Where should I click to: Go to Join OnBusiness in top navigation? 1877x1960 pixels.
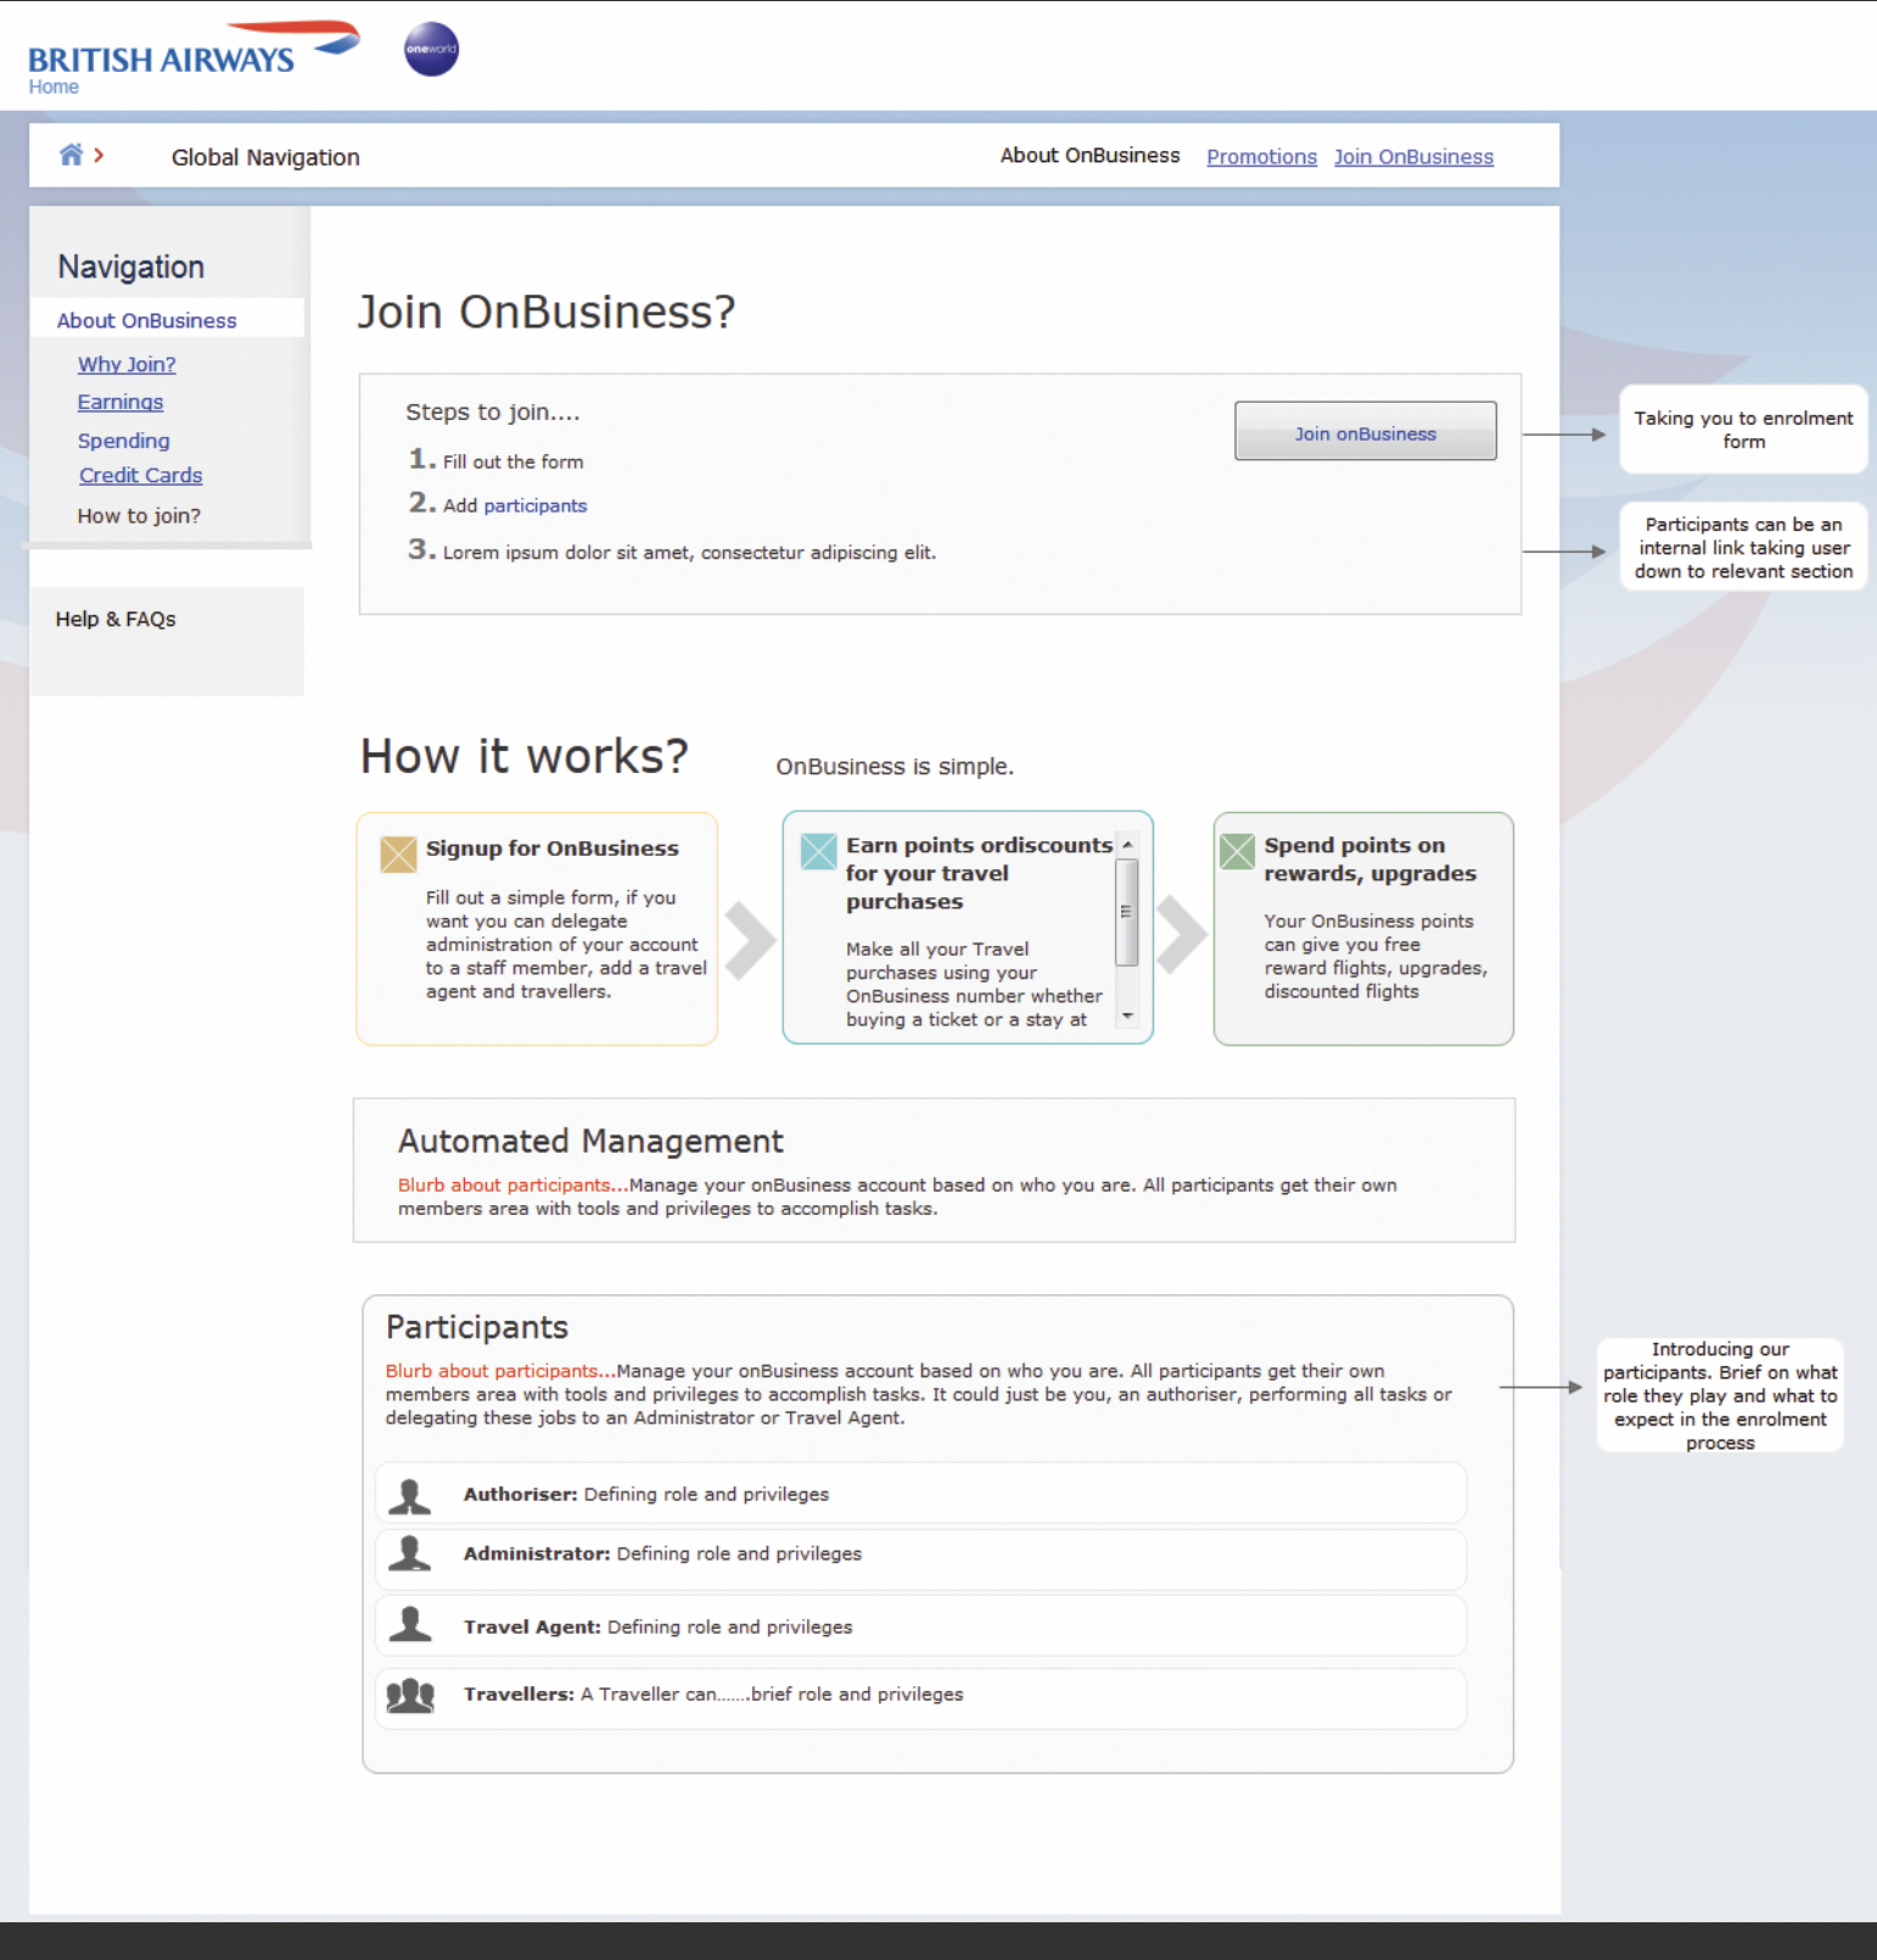[1413, 157]
